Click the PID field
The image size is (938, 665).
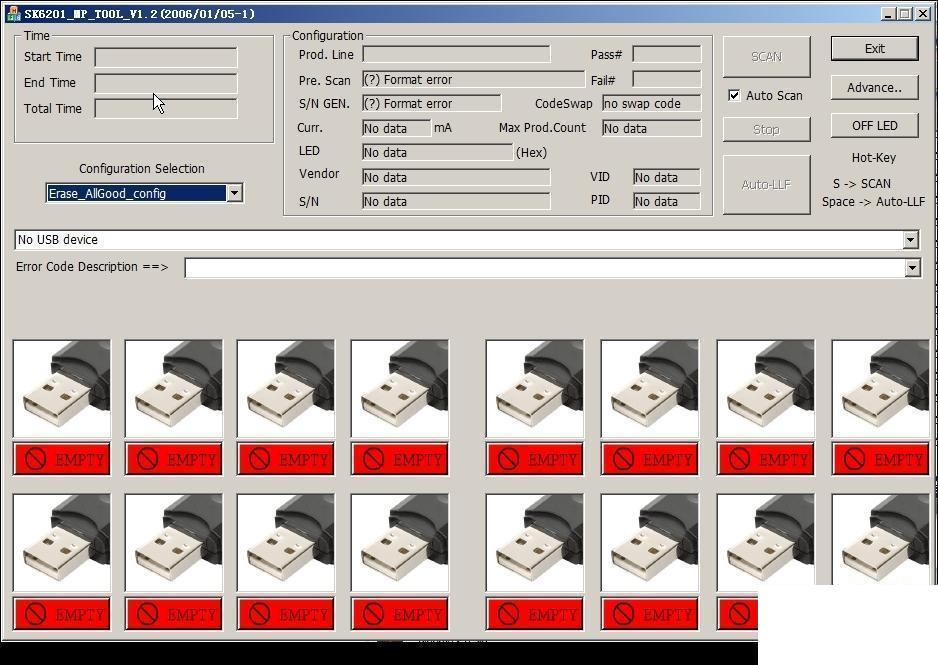(666, 201)
